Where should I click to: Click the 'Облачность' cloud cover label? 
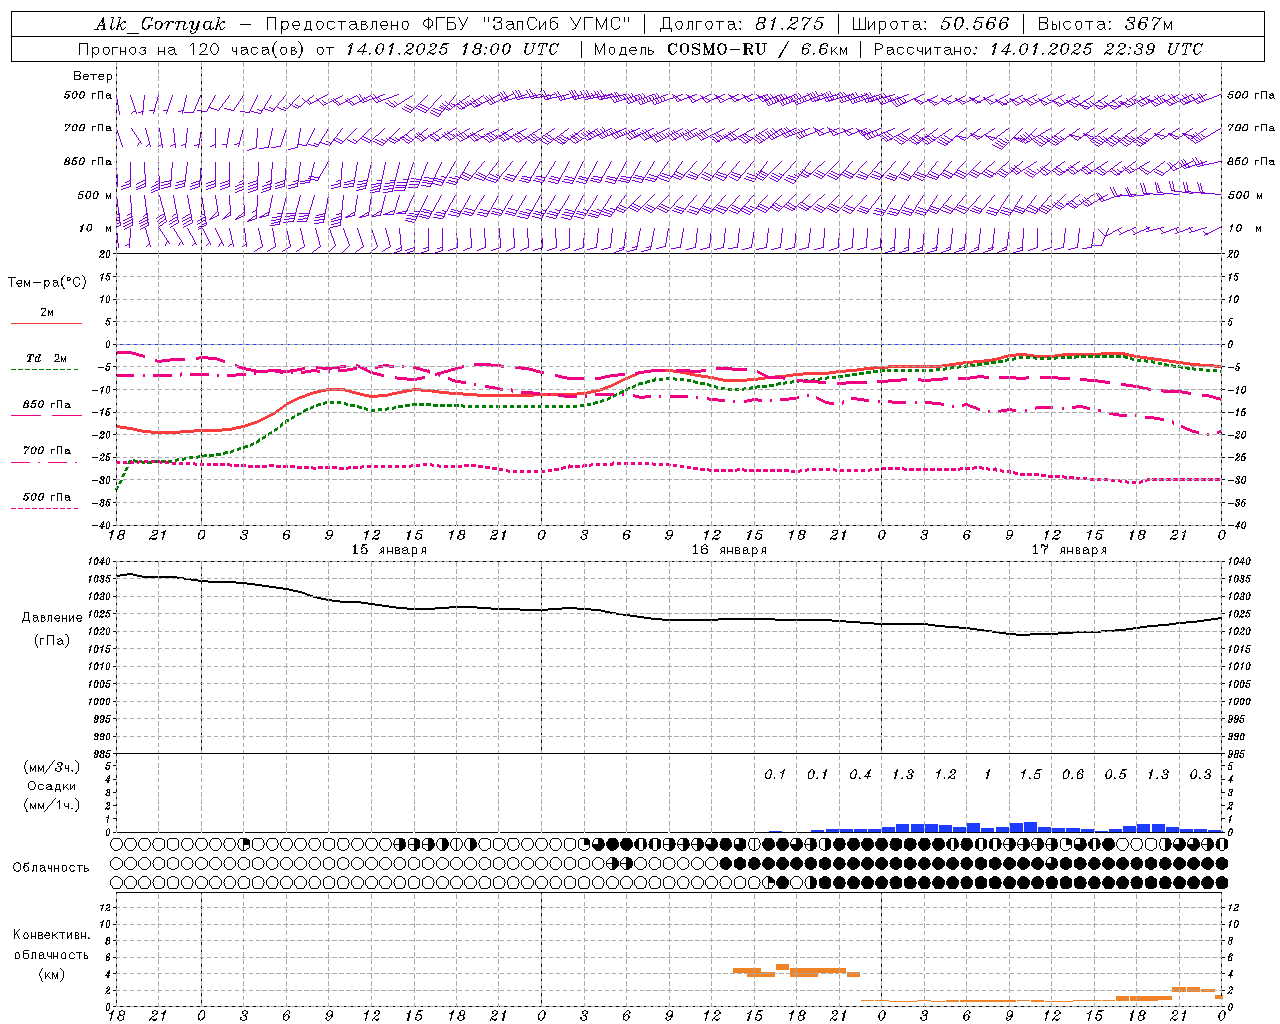51,867
